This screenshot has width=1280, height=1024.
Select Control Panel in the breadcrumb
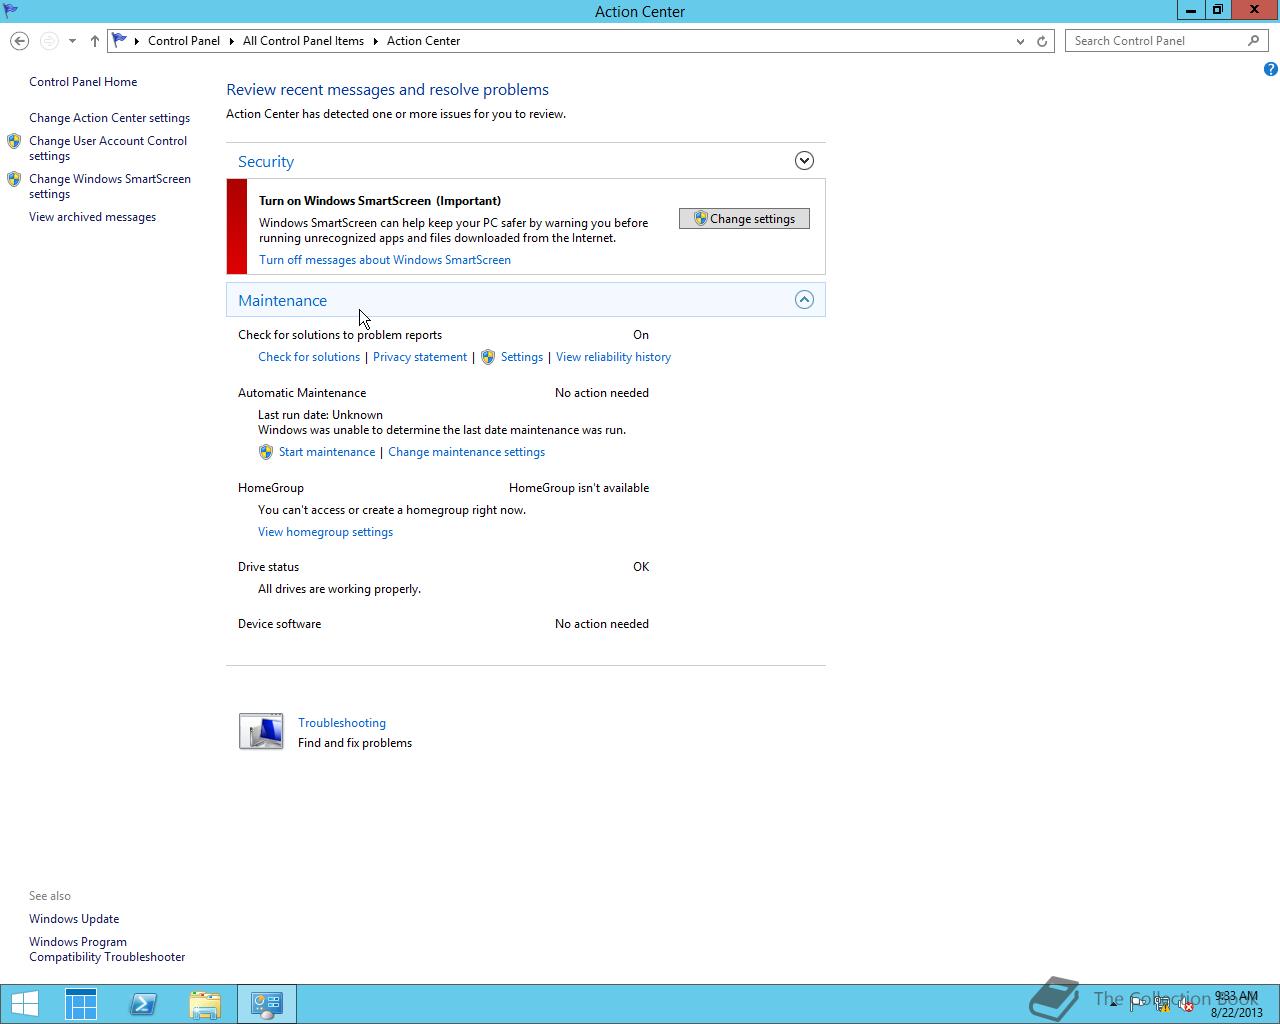pos(184,41)
